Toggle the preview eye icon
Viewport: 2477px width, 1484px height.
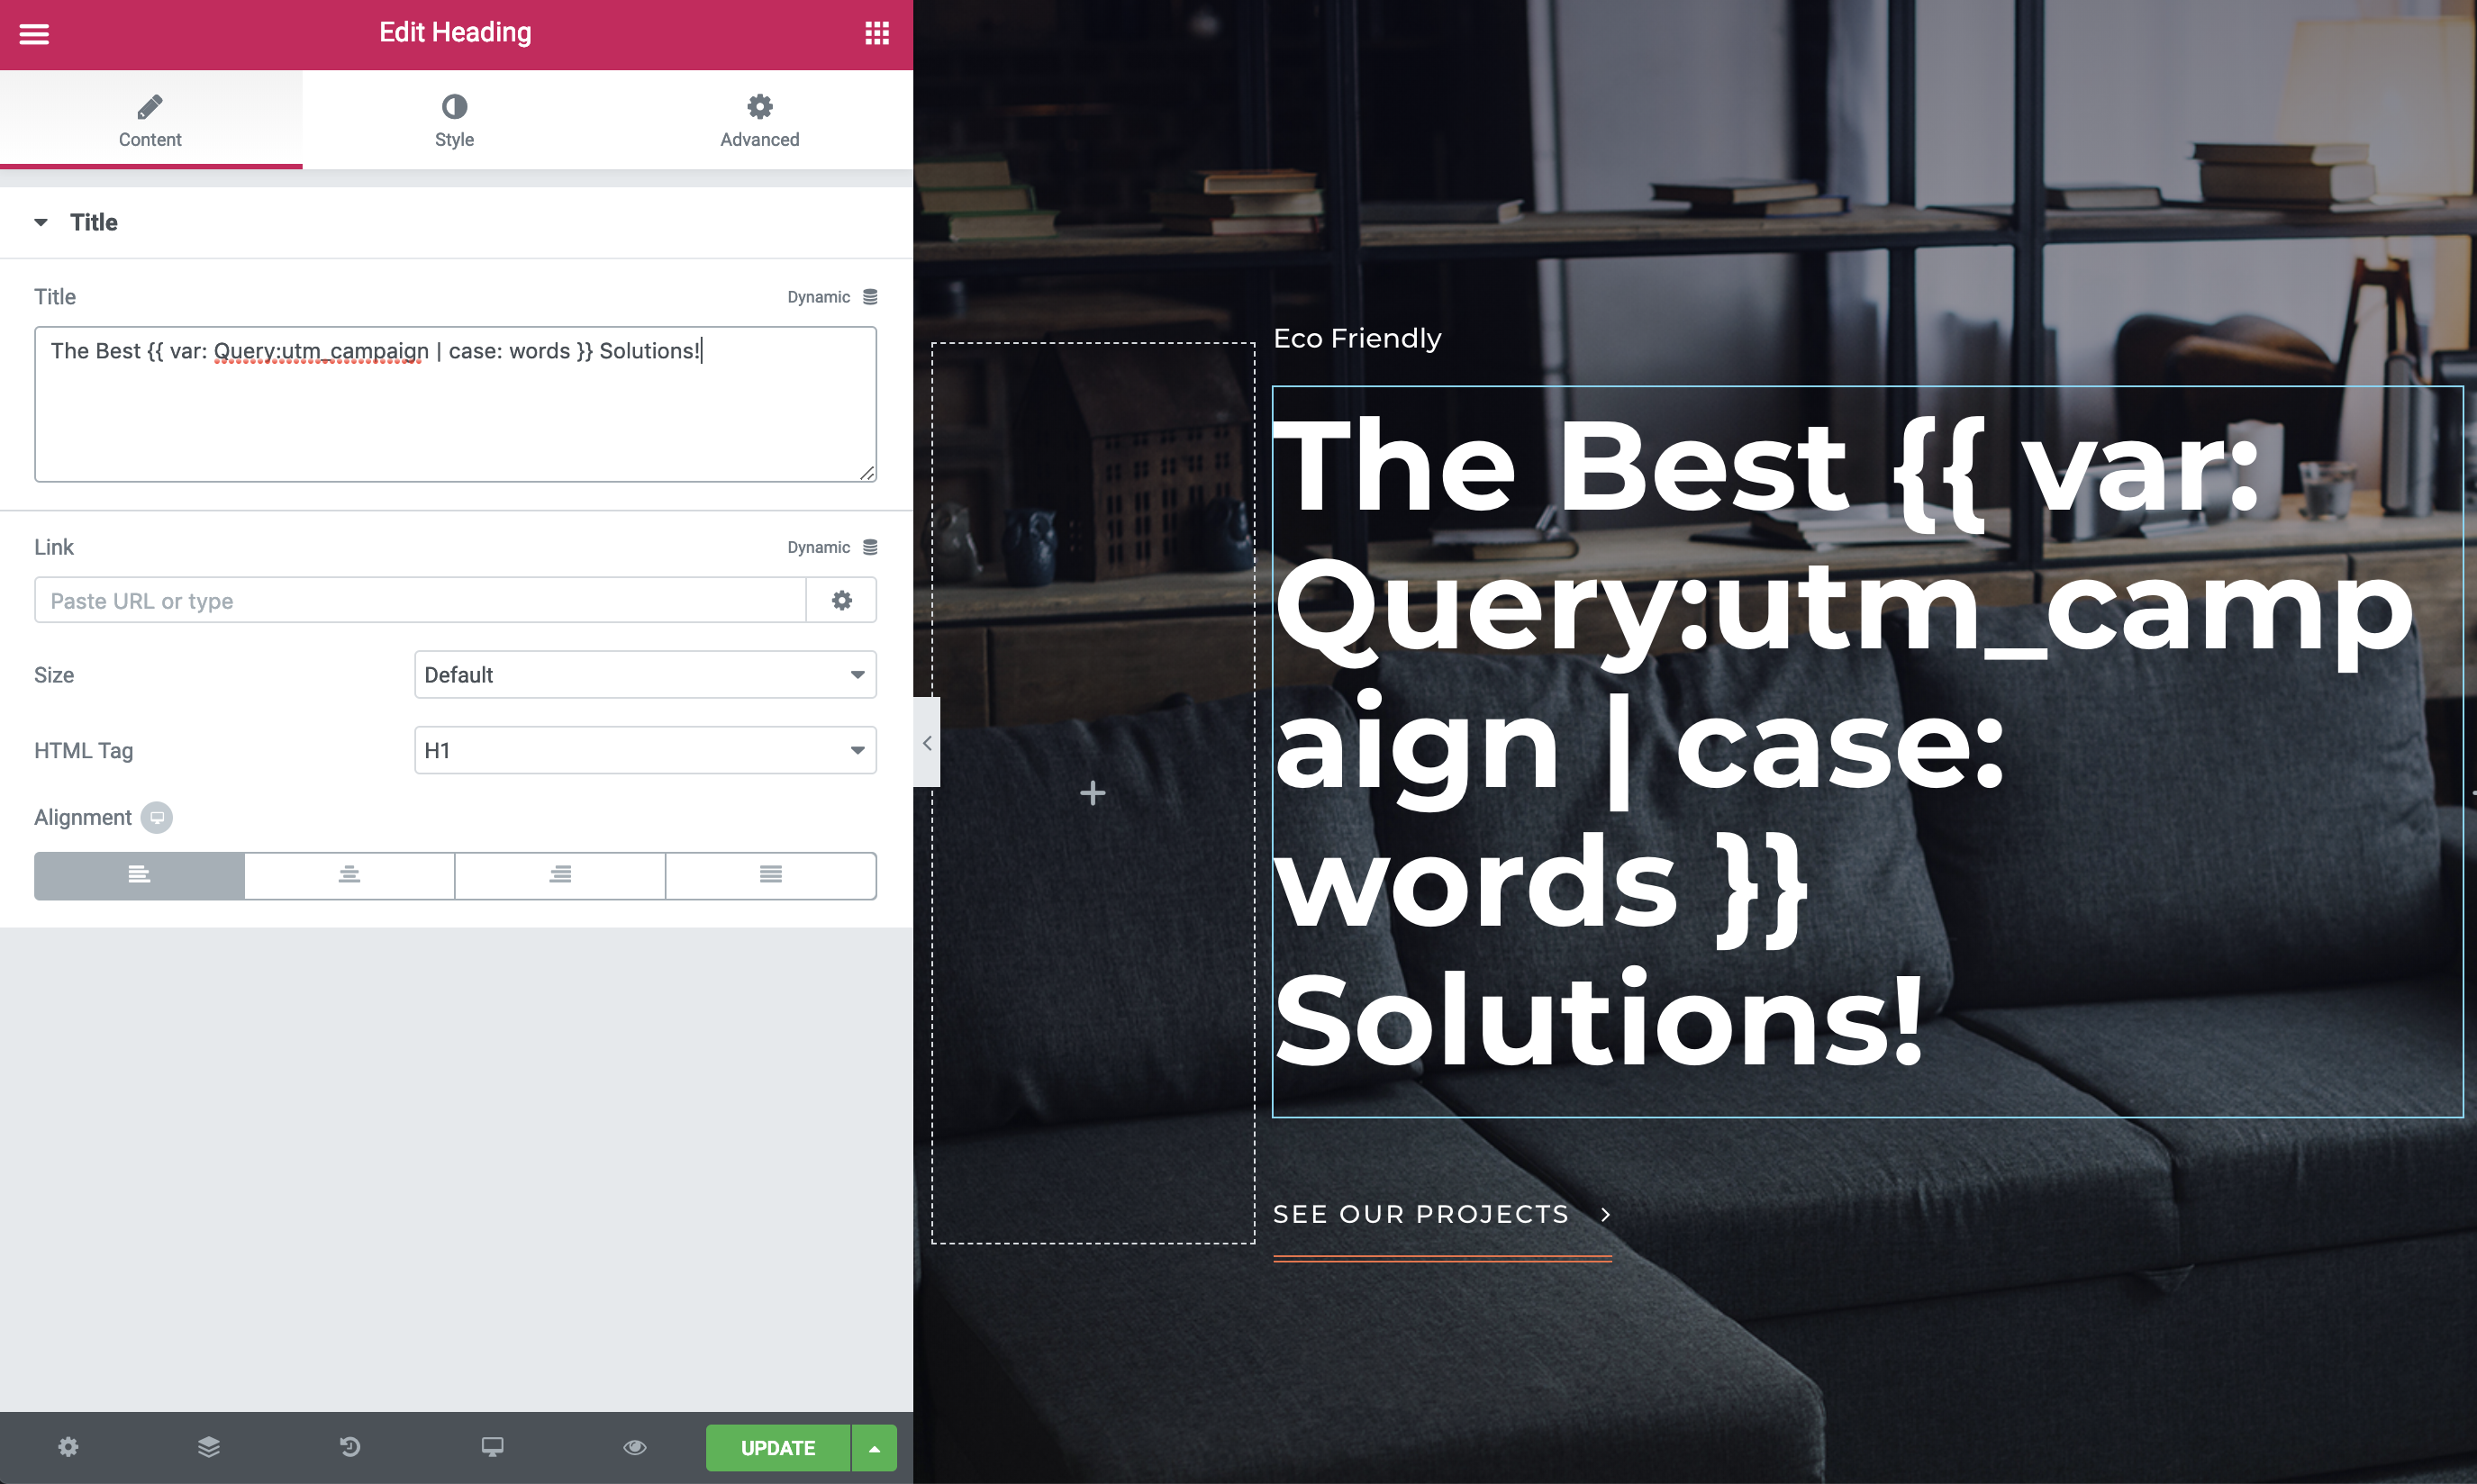pyautogui.click(x=634, y=1449)
